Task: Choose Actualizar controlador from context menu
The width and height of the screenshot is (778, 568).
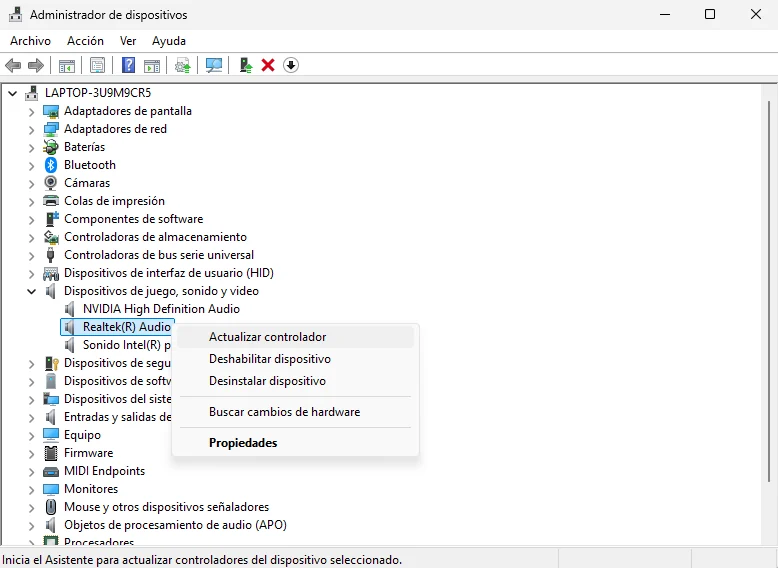Action: click(295, 337)
